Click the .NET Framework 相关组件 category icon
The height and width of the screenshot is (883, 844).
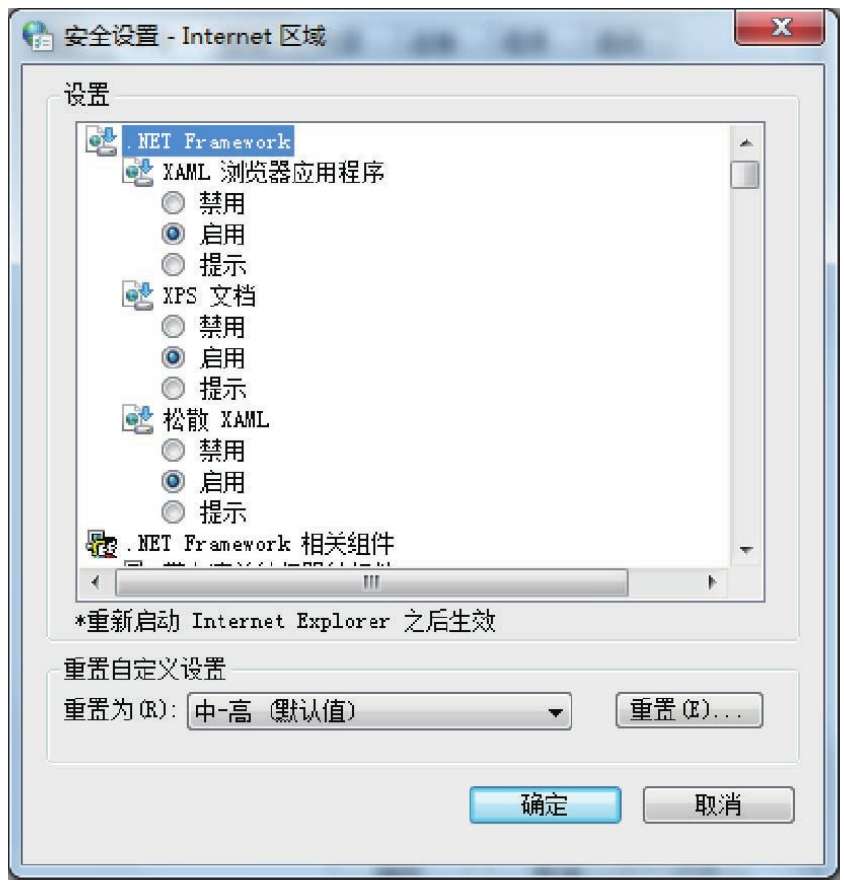[x=101, y=543]
